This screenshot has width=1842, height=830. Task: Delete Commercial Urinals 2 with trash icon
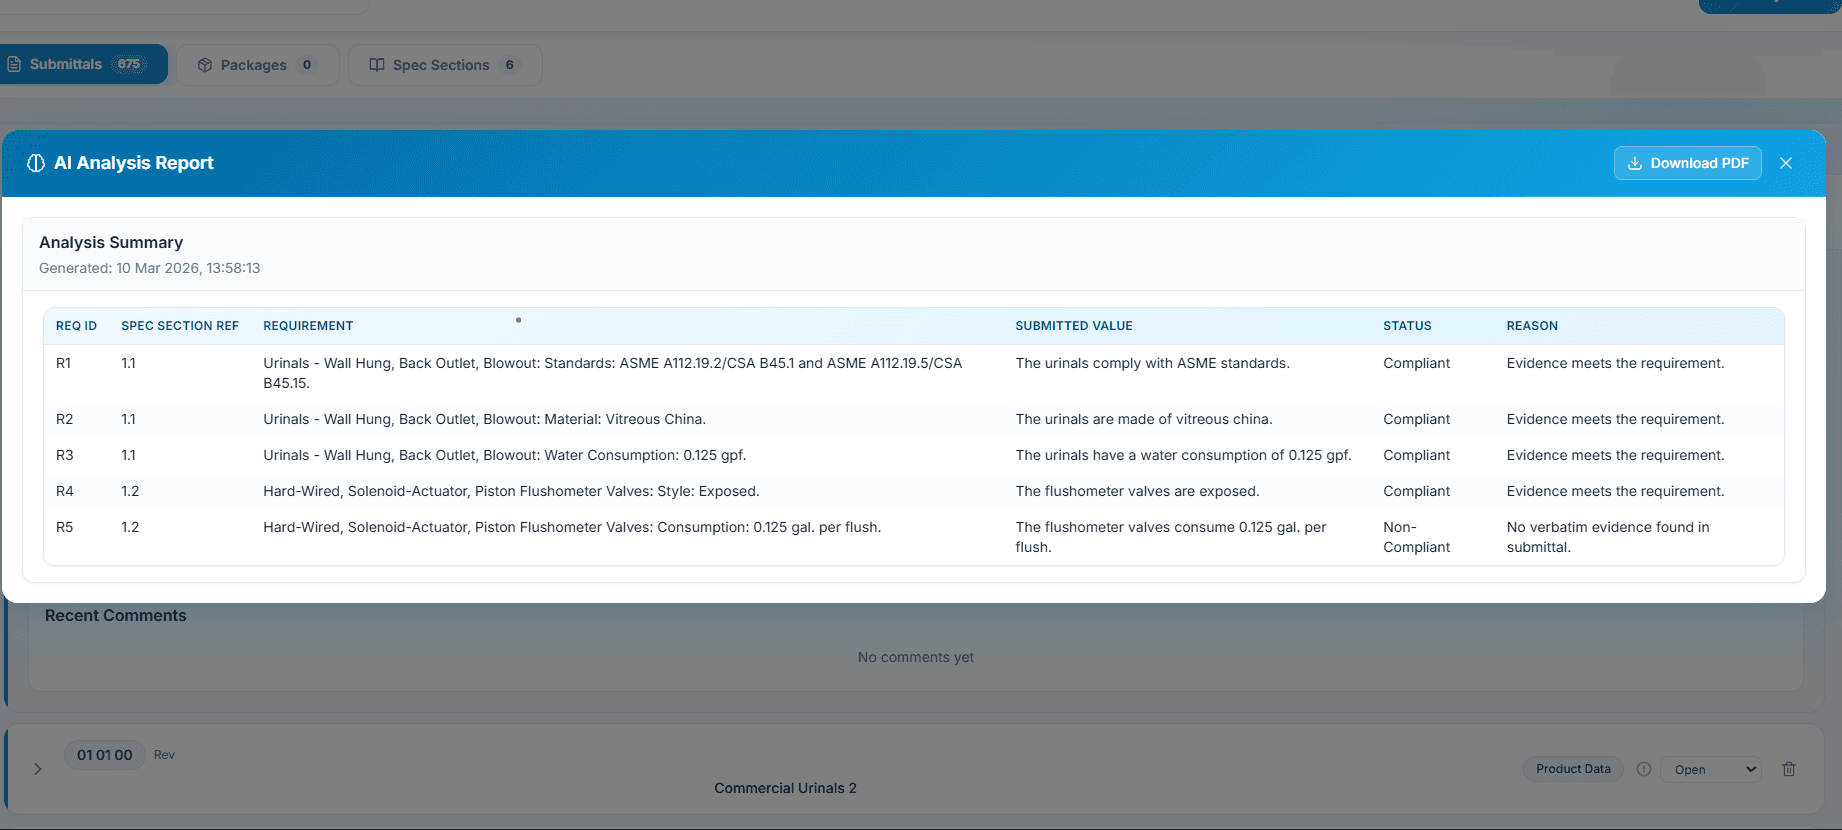1788,769
